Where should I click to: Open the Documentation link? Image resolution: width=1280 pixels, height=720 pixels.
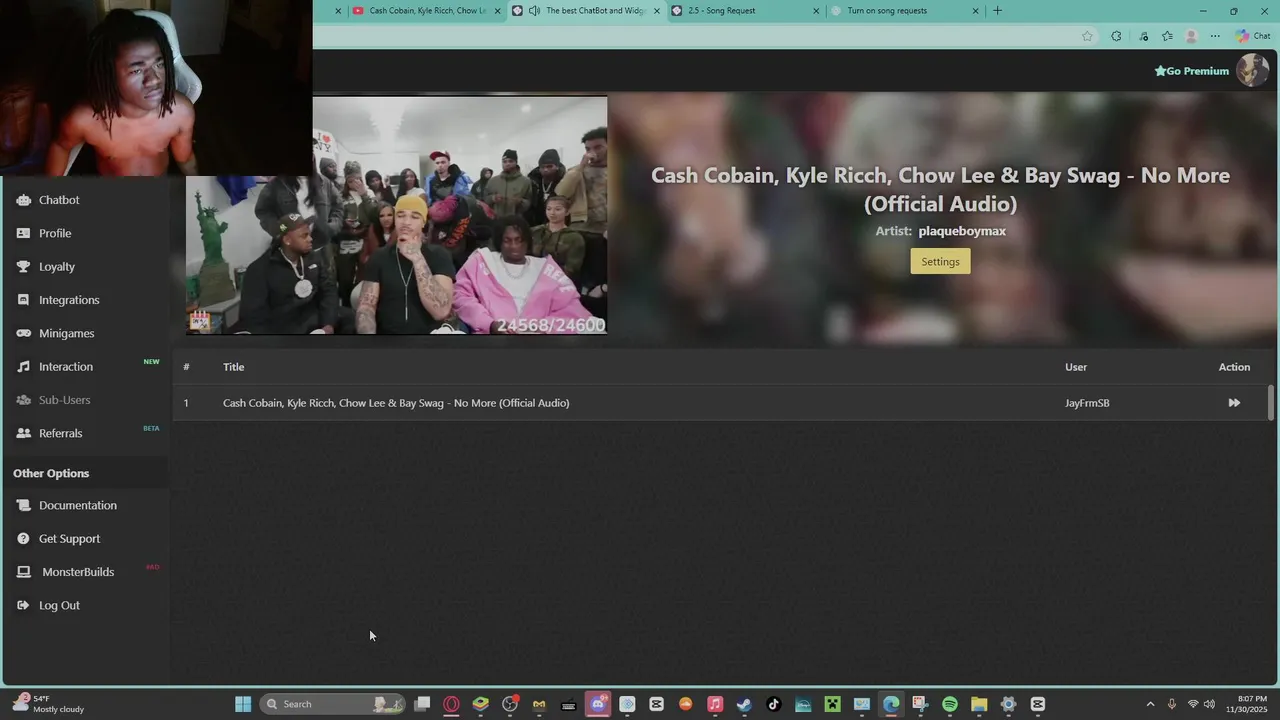(77, 505)
